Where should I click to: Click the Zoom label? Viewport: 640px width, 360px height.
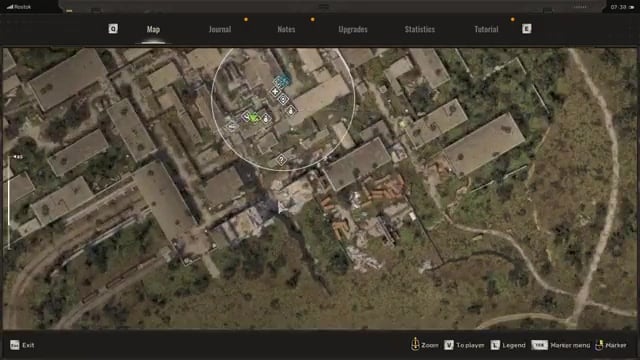click(429, 345)
